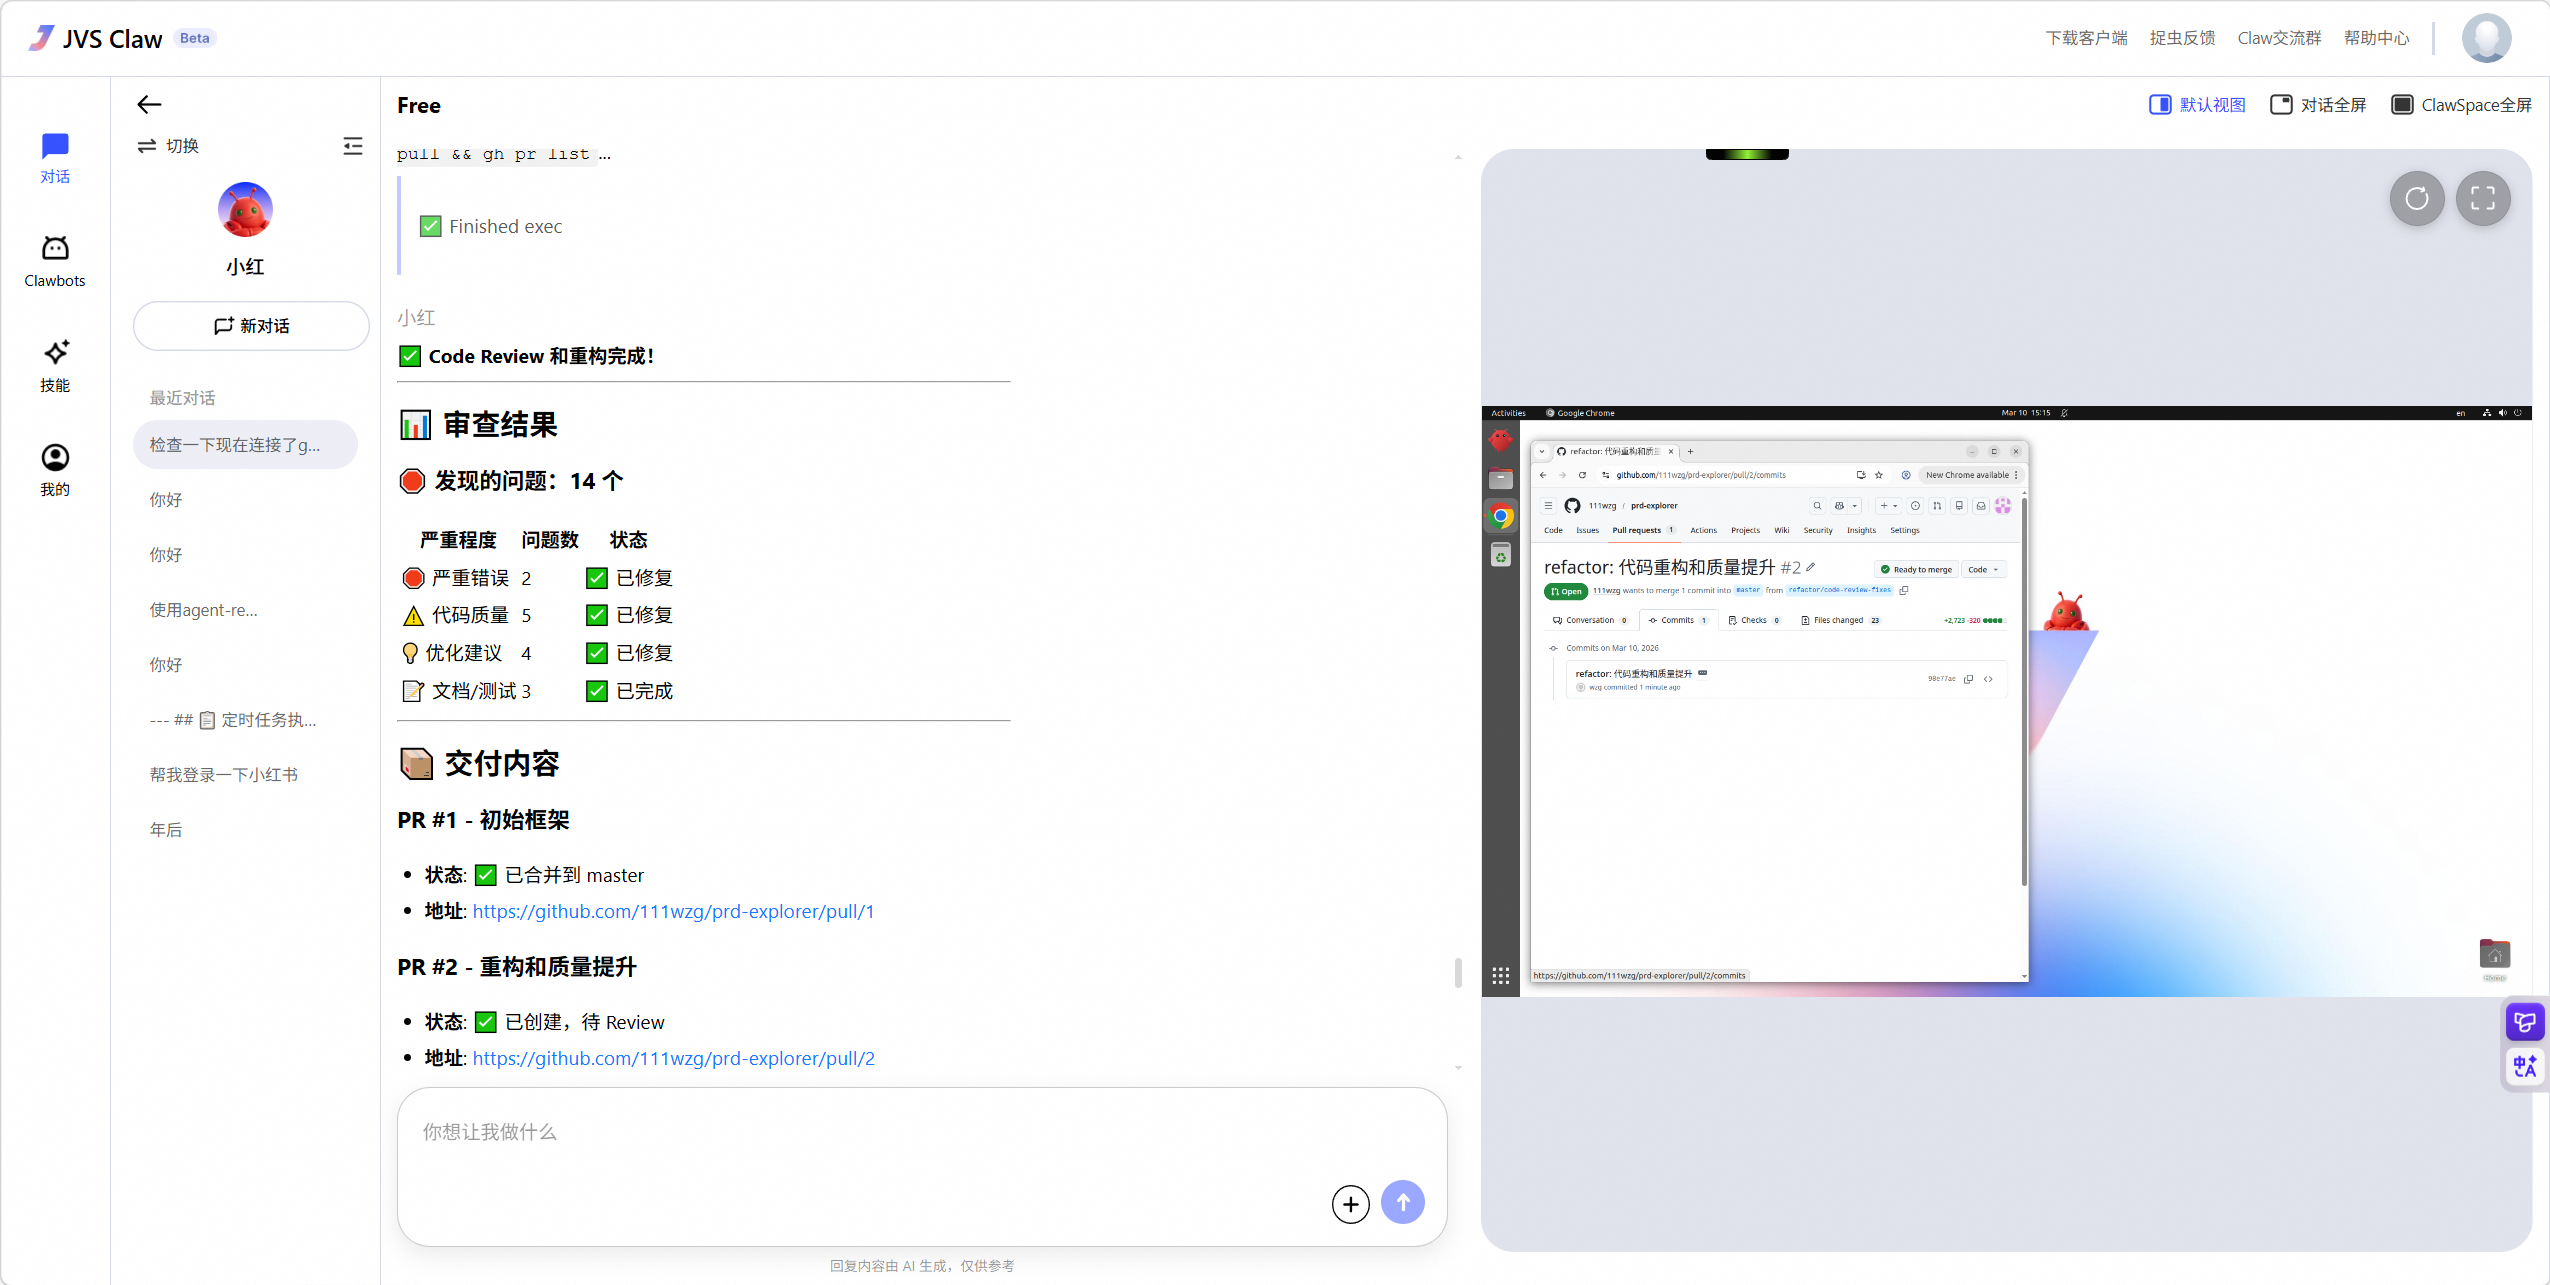Viewport: 2550px width, 1285px height.
Task: Open the pull/2 GitHub link in chat
Action: (673, 1058)
